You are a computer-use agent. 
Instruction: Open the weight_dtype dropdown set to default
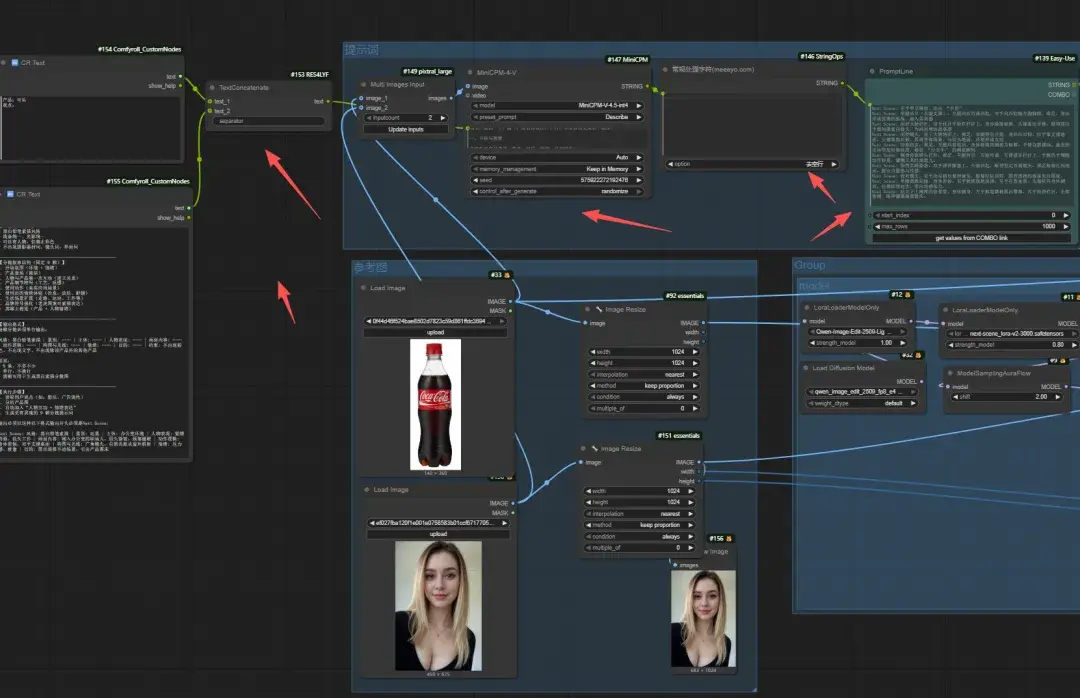pos(862,403)
